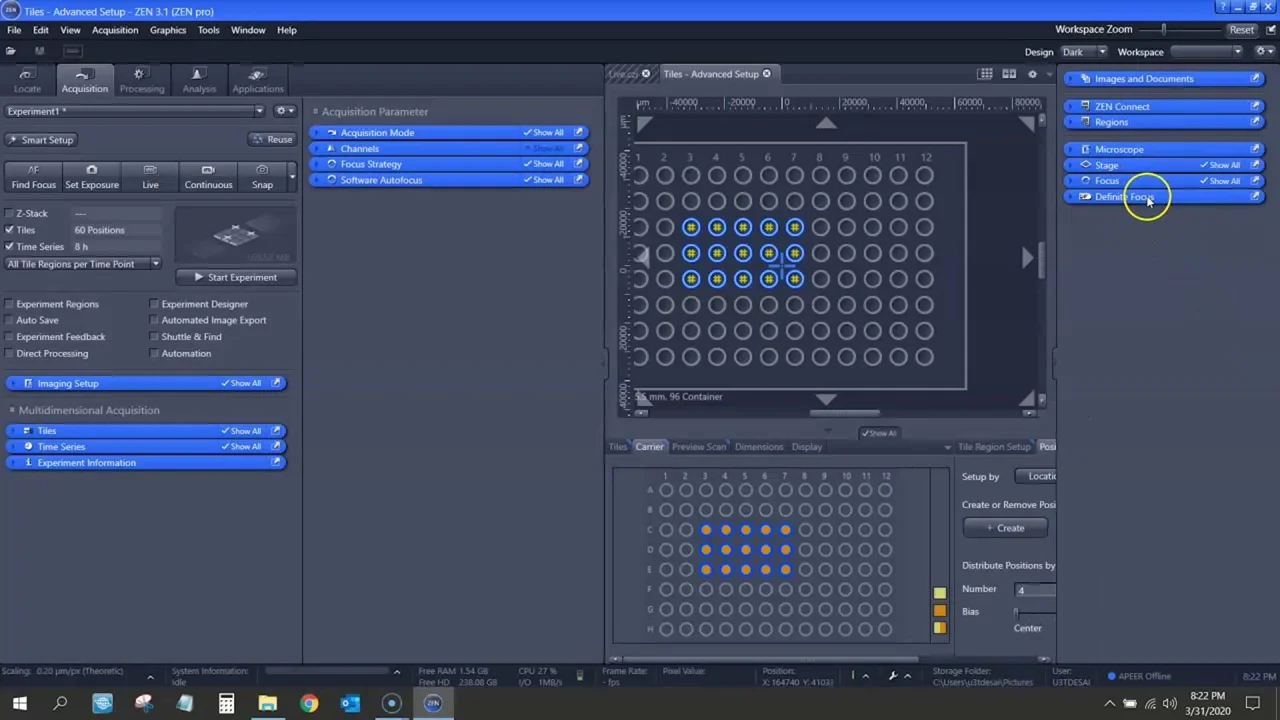Start Continuous acquisition mode
The image size is (1280, 720).
pos(208,177)
